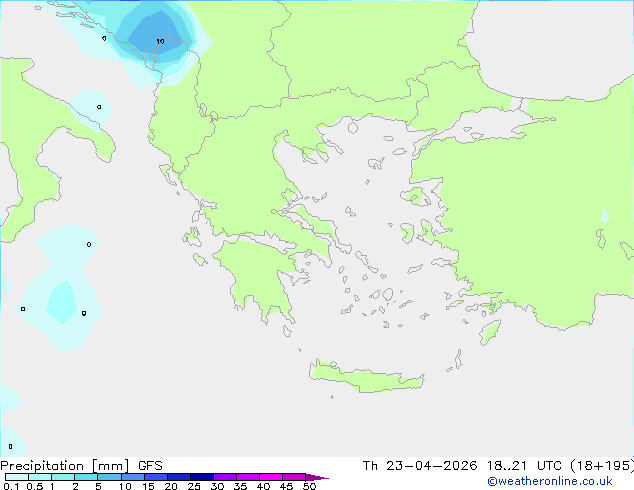
Task: Click the island of Crete on the map
Action: point(366,377)
